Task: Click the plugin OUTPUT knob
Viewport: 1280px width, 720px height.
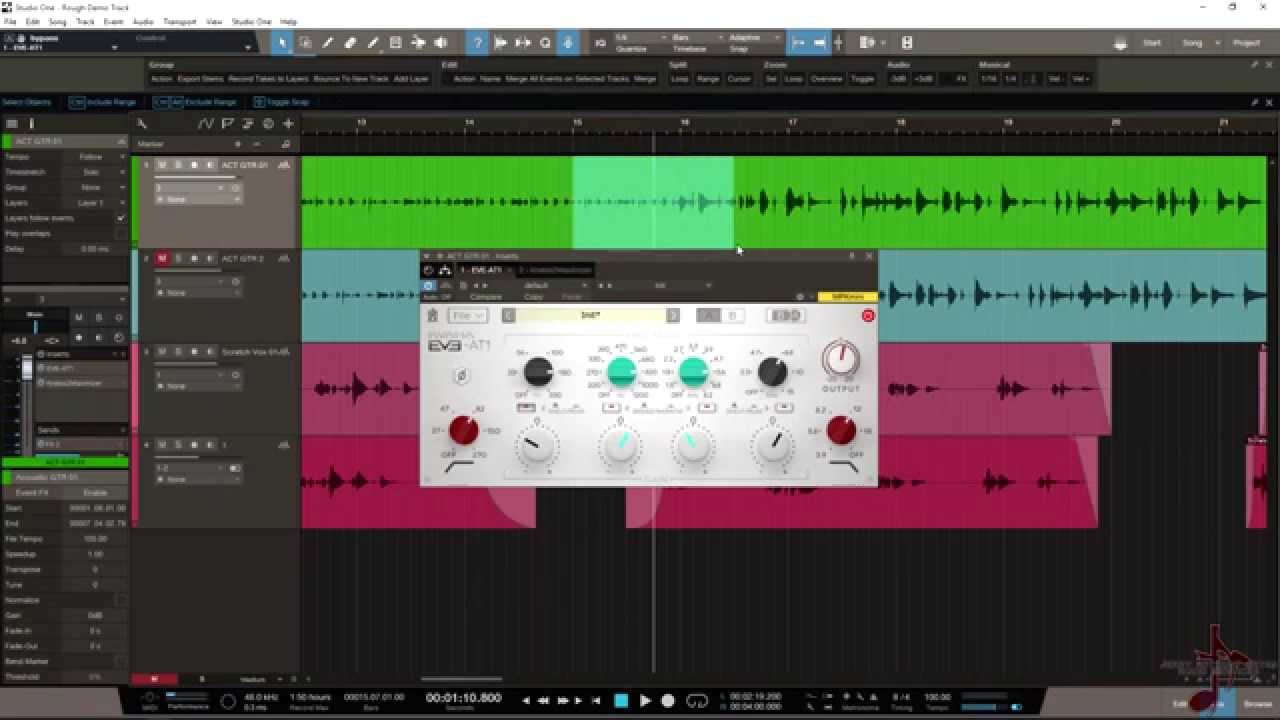Action: point(841,358)
